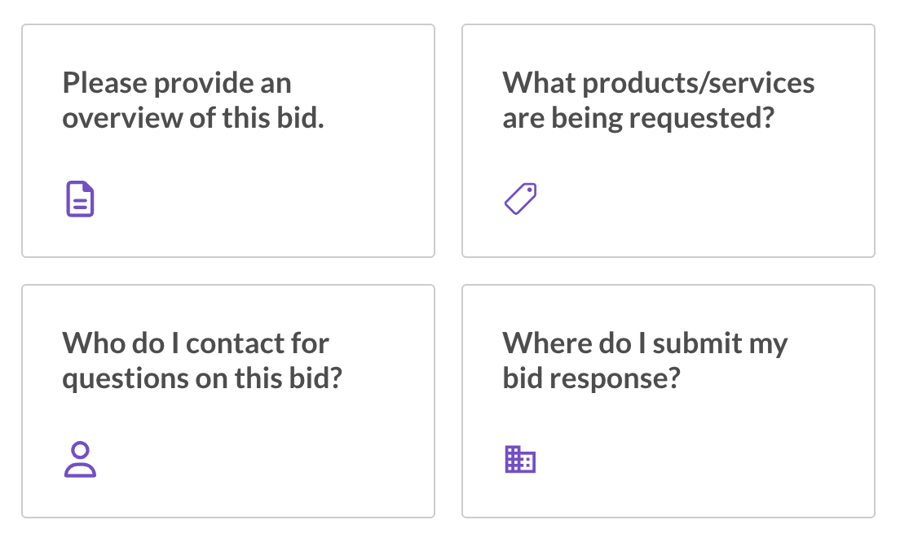Ask about requested products via the tag icon
Image resolution: width=900 pixels, height=533 pixels.
521,199
